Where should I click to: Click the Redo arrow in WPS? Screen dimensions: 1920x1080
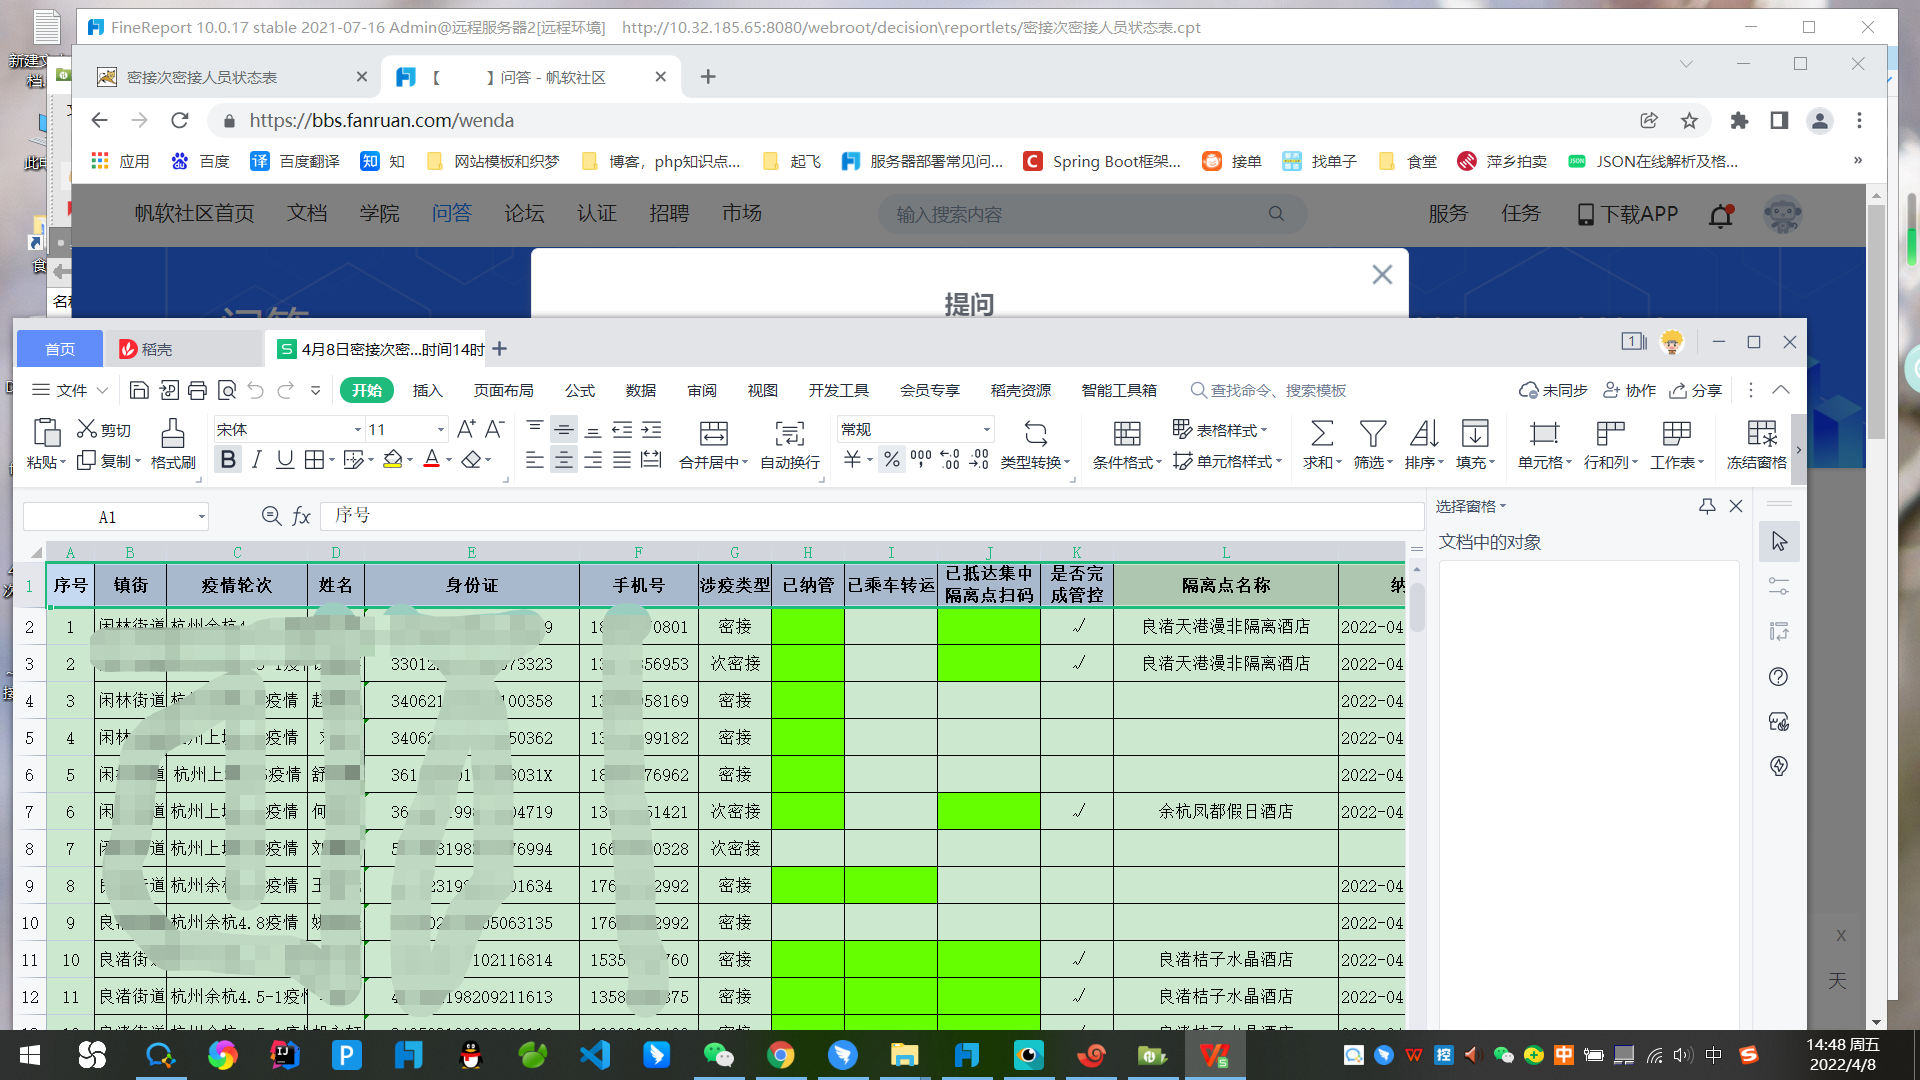point(286,390)
